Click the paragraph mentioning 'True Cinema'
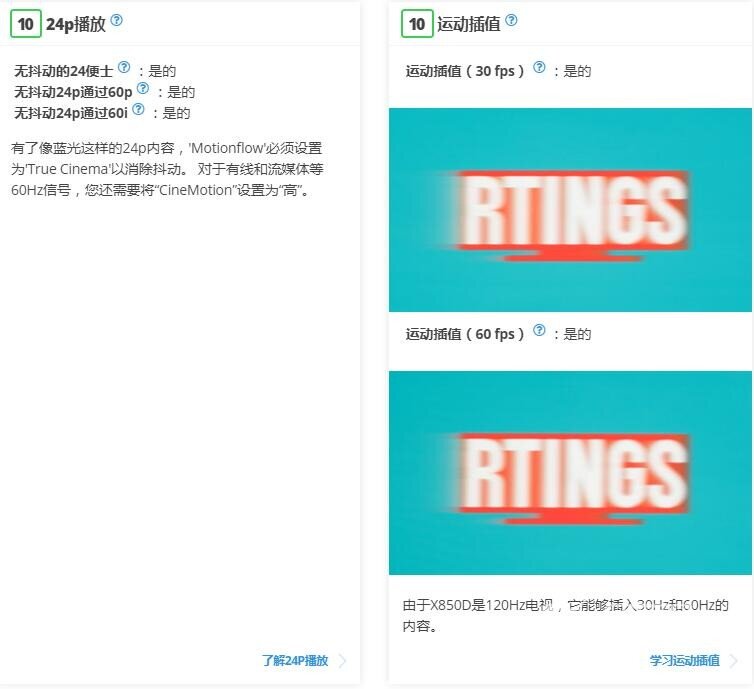This screenshot has width=754, height=689. [x=167, y=169]
